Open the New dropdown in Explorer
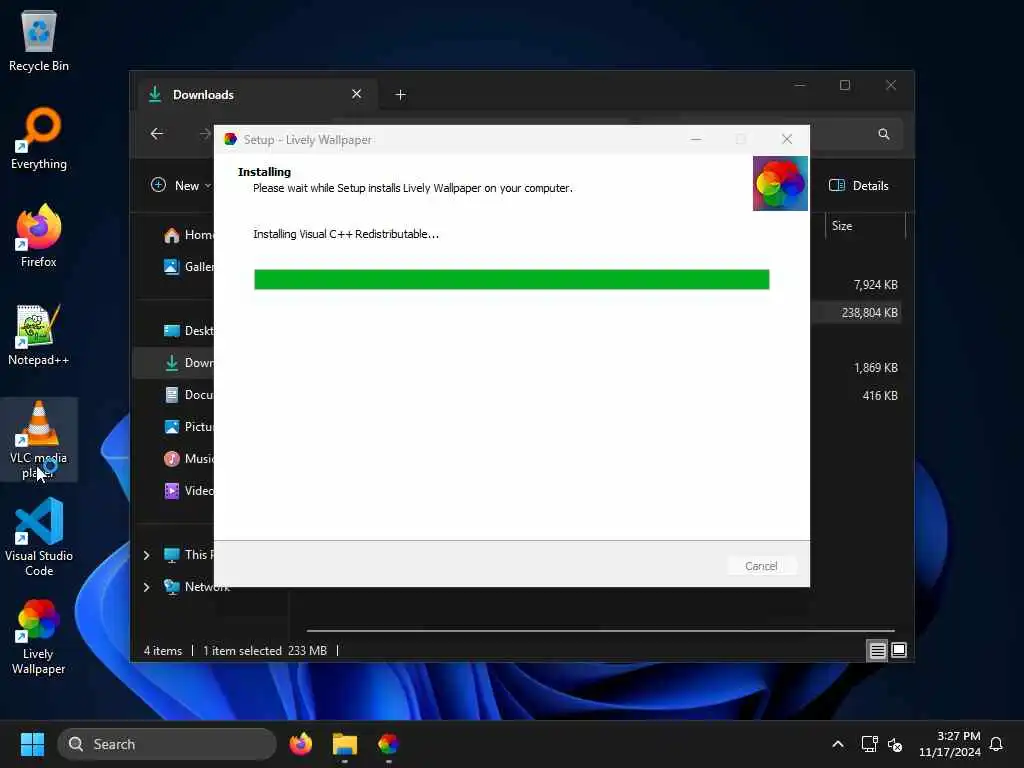 tap(181, 185)
